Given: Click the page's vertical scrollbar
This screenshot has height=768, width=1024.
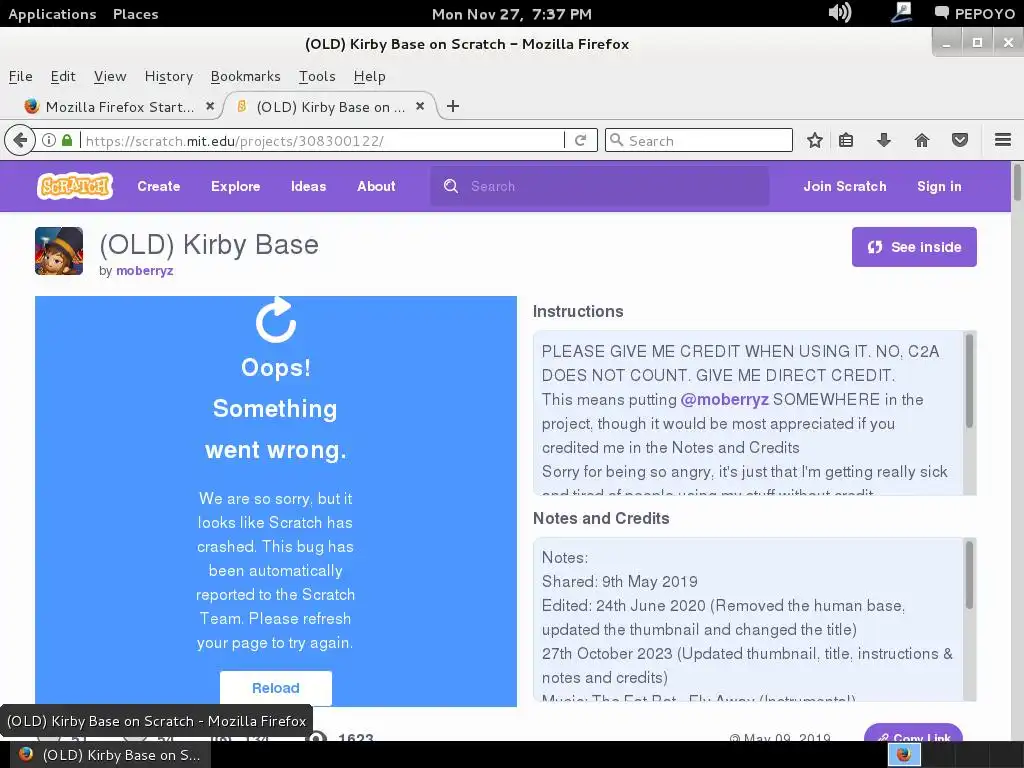Looking at the screenshot, I should point(1017,183).
